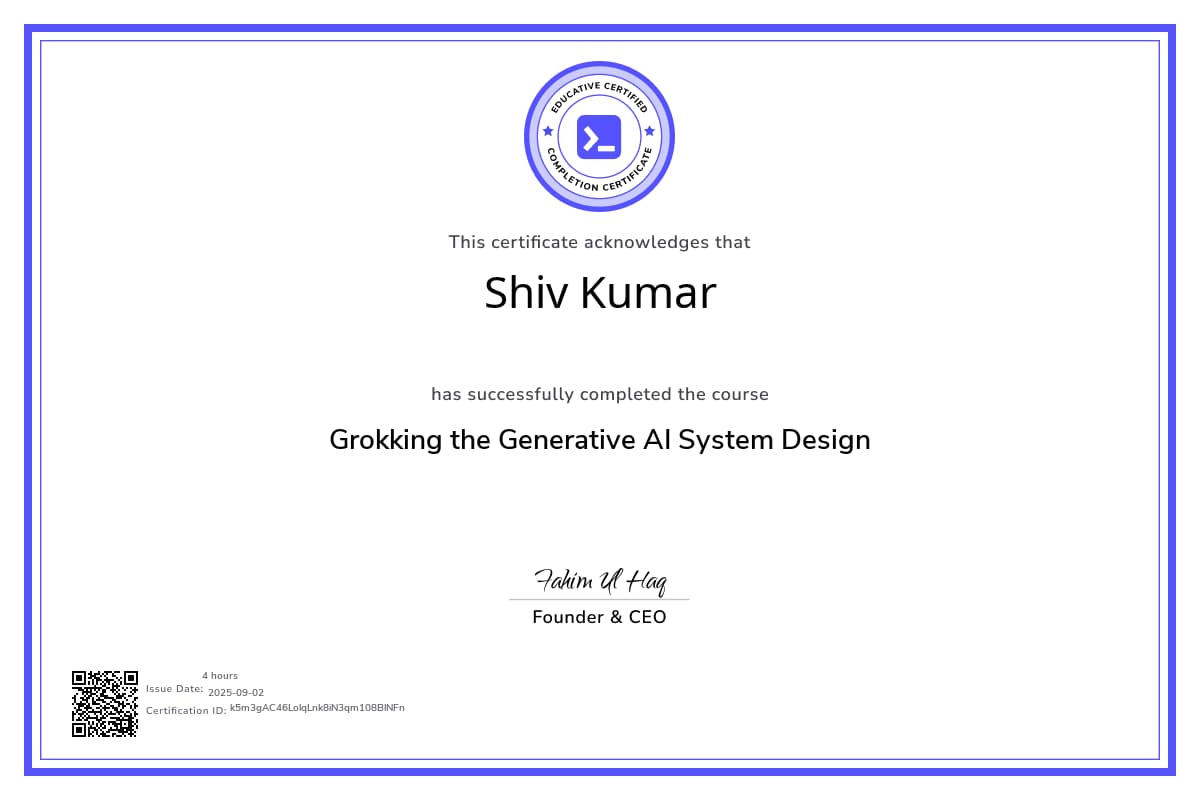Click the certification ID "k5m3gAC46LoIqLnk8iN3qm108BINFn"
The height and width of the screenshot is (800, 1200).
[x=317, y=707]
